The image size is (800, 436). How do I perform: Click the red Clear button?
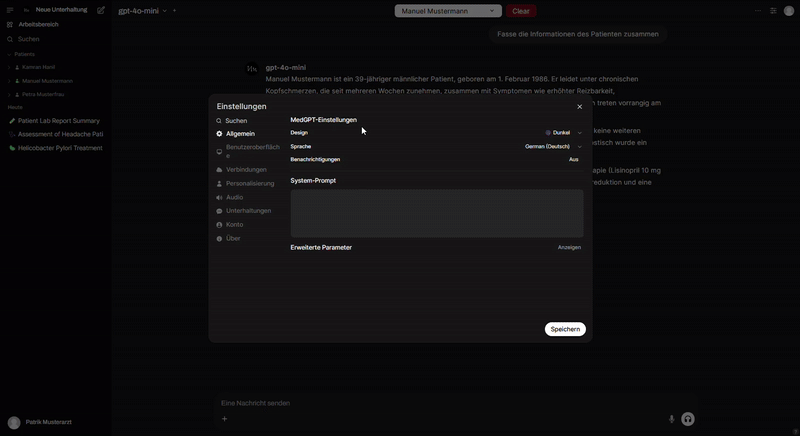click(521, 11)
